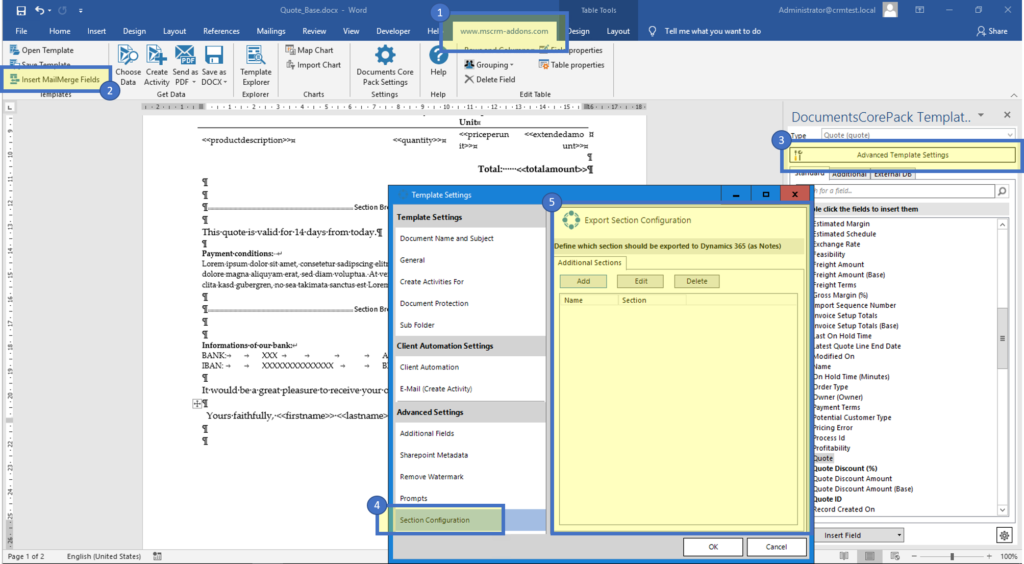This screenshot has height=564, width=1024.
Task: Switch to the Home ribbon tab
Action: (59, 31)
